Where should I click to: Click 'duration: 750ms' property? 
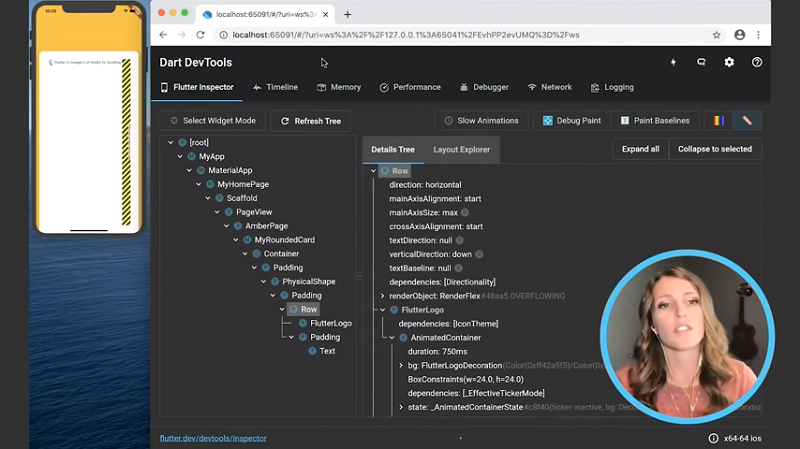pos(437,352)
